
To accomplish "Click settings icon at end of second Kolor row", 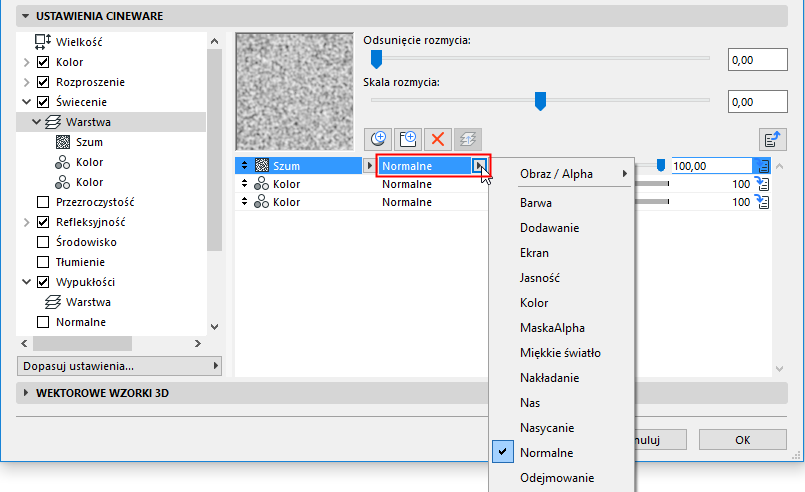I will coord(762,201).
